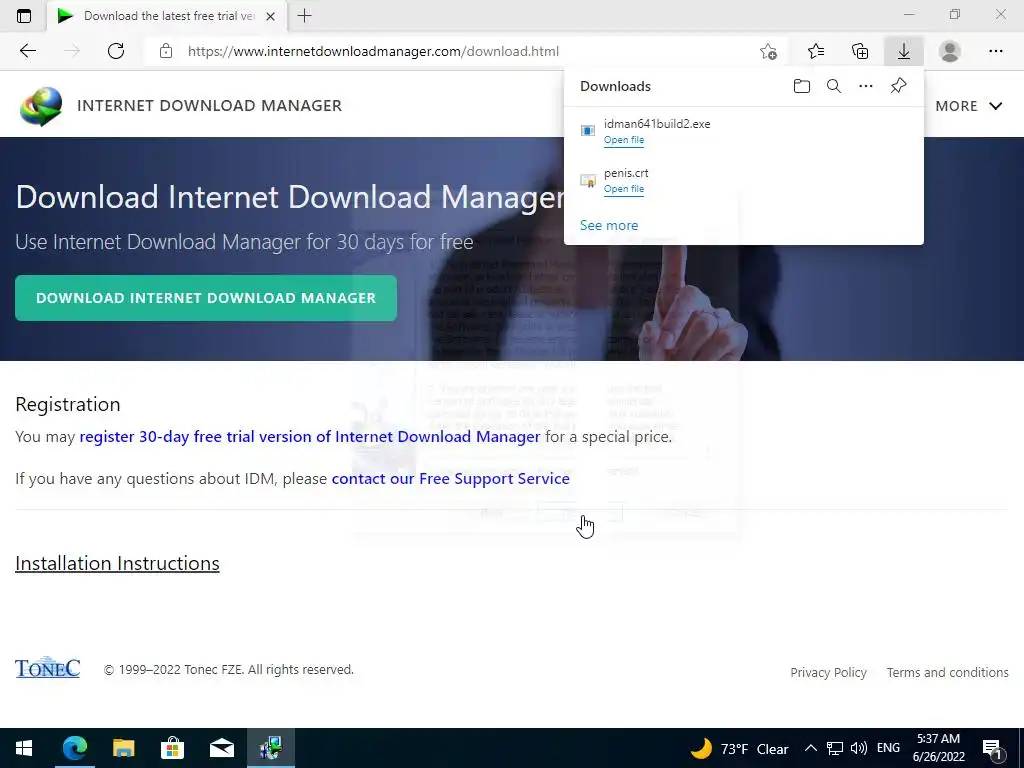The width and height of the screenshot is (1024, 768).
Task: Open Mail app from taskbar
Action: point(221,748)
